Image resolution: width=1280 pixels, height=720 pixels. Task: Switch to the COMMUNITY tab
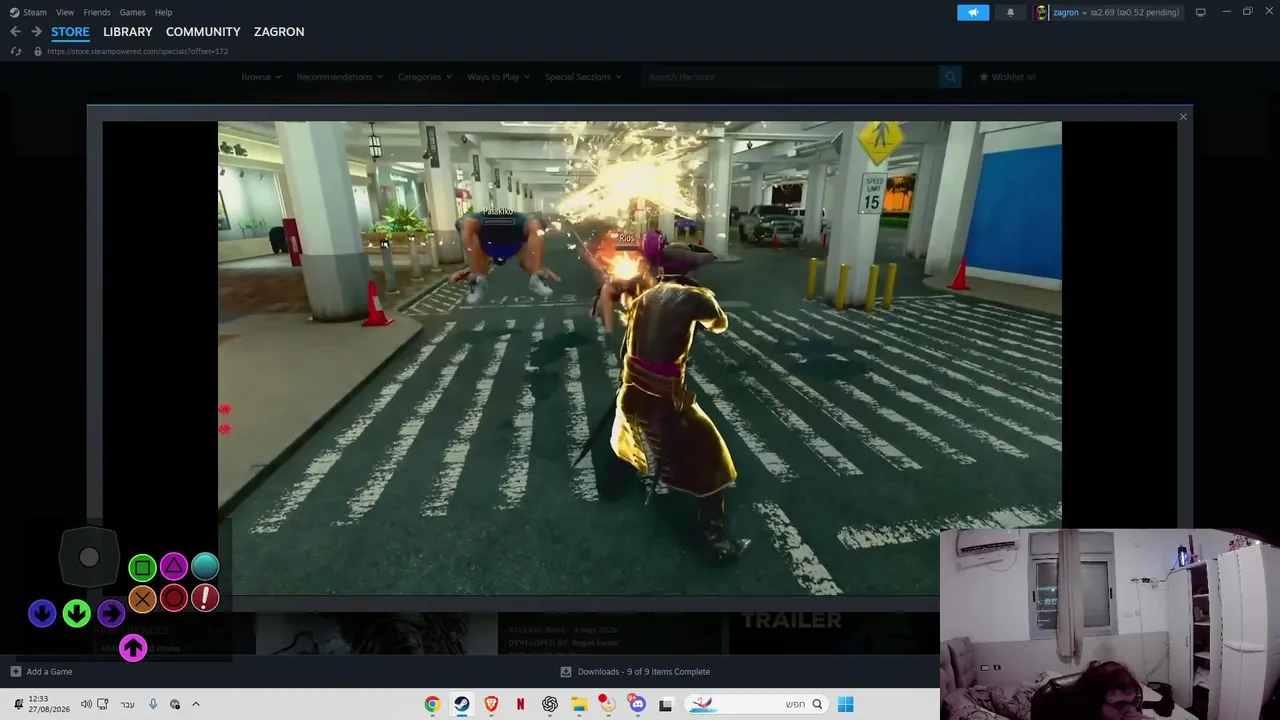pyautogui.click(x=203, y=32)
